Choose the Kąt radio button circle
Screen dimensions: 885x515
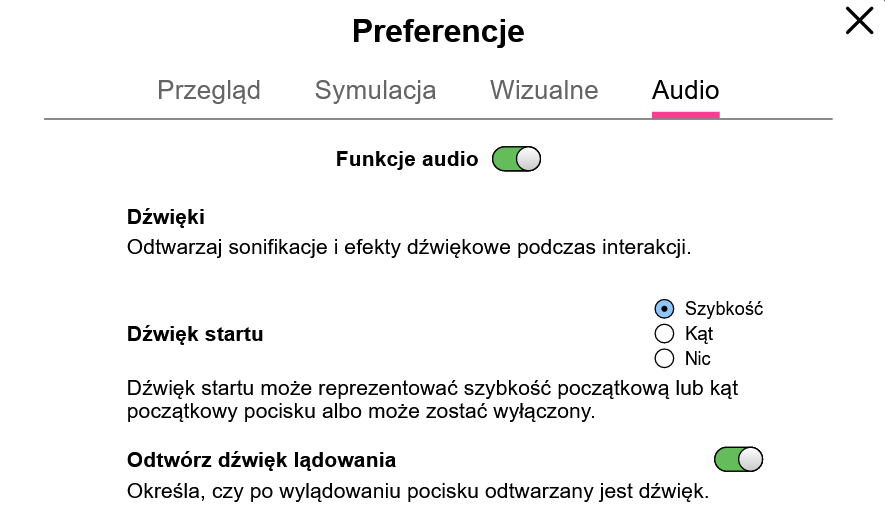tap(664, 334)
